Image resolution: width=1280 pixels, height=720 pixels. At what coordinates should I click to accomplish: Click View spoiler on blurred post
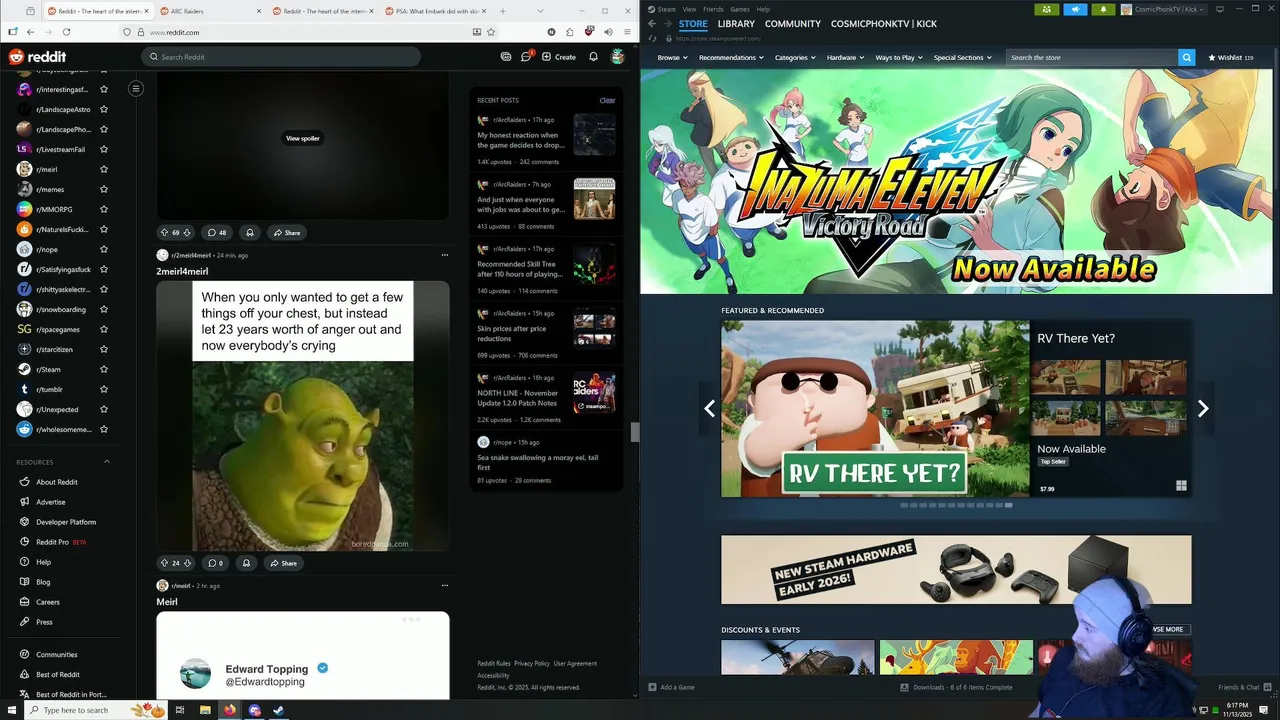tap(303, 138)
